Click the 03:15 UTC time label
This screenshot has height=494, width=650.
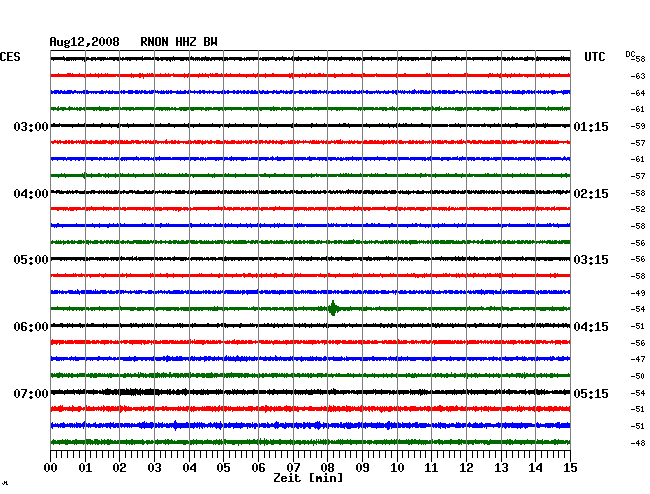(591, 260)
